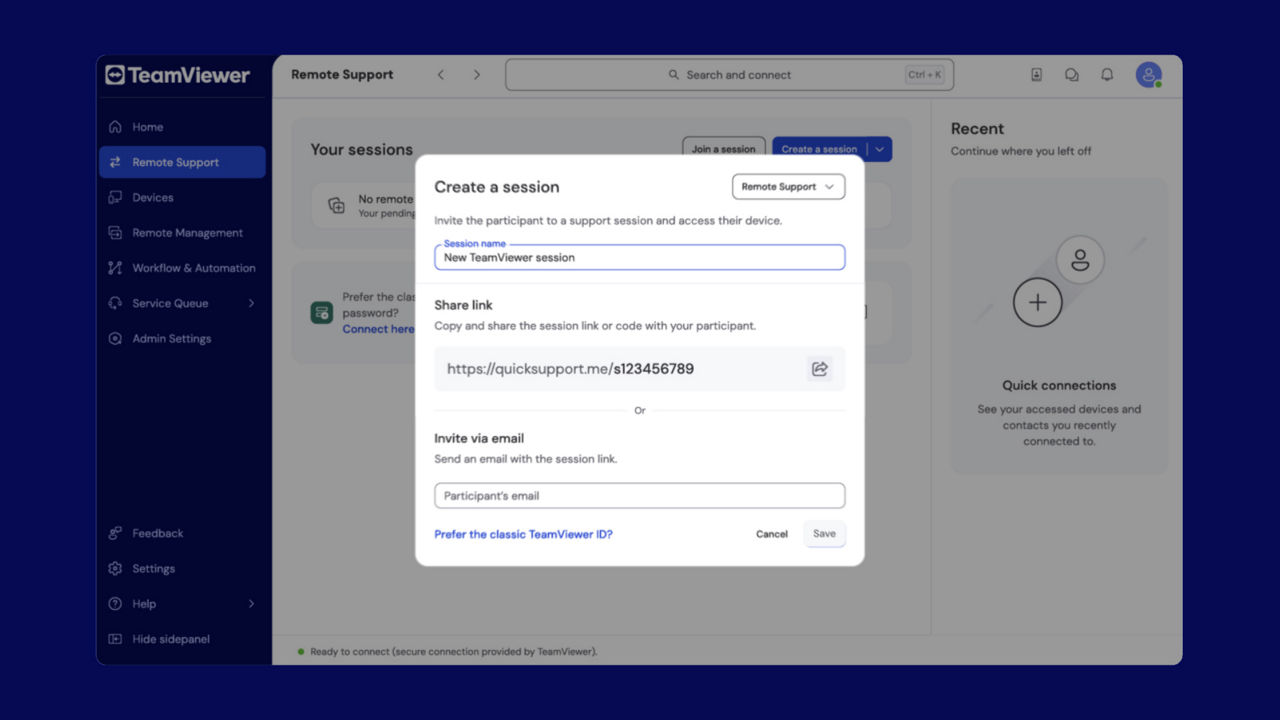Navigate forward with the right arrow

click(x=477, y=75)
